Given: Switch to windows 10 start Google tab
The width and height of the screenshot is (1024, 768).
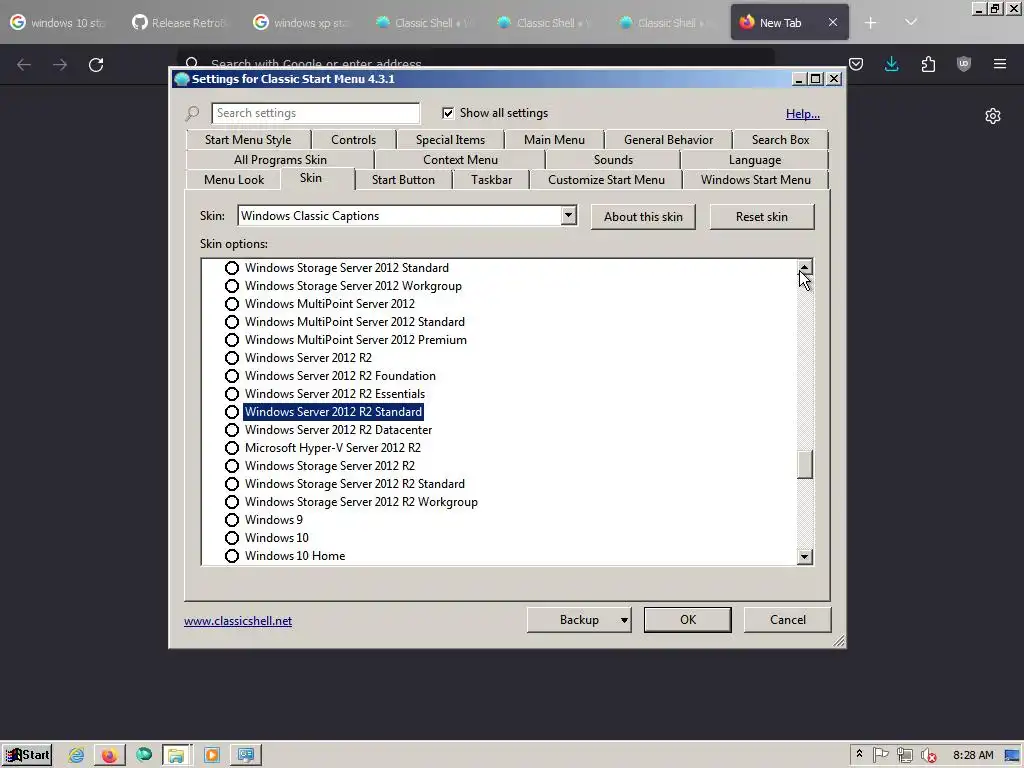Looking at the screenshot, I should pyautogui.click(x=57, y=23).
